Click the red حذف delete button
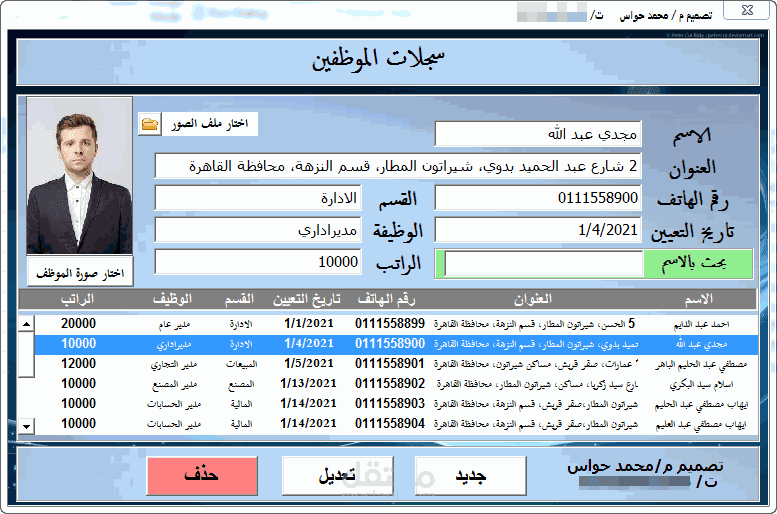The image size is (777, 514). pyautogui.click(x=202, y=475)
